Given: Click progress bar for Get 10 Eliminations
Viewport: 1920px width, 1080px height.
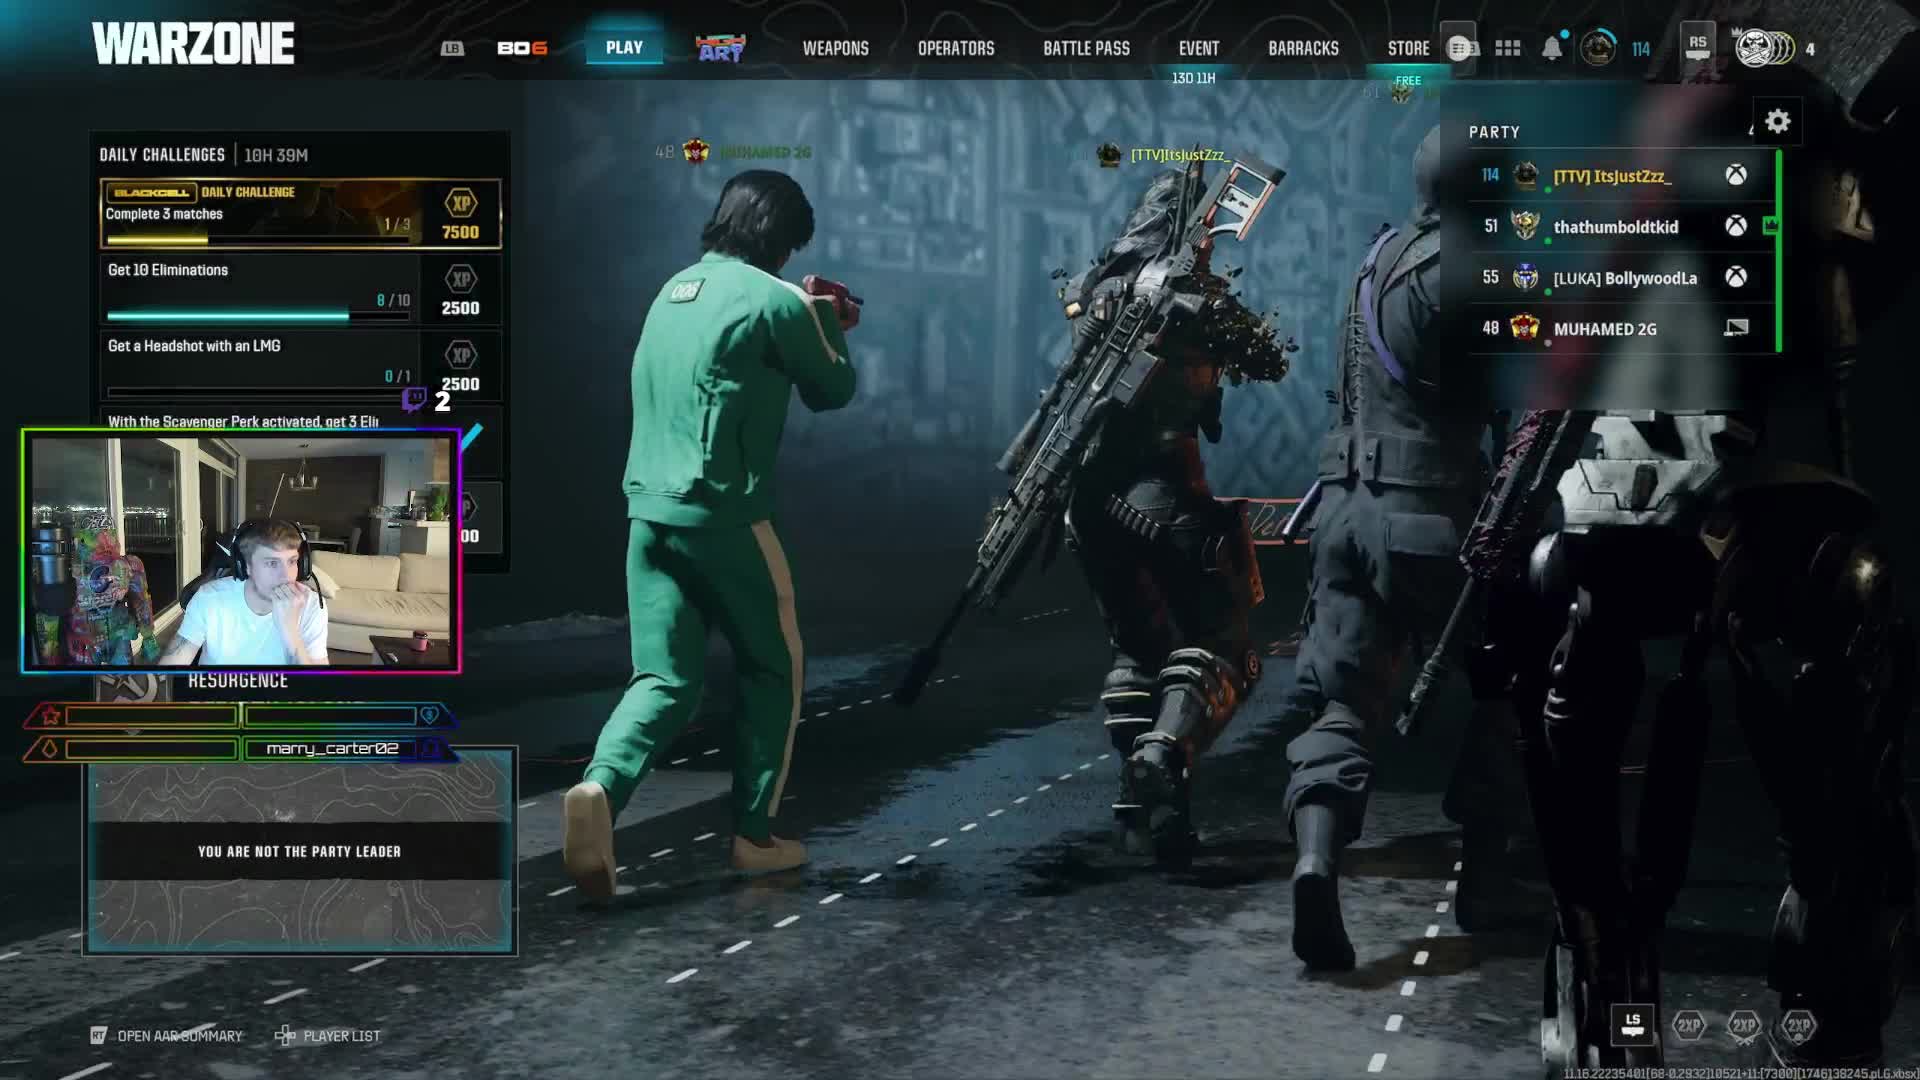Looking at the screenshot, I should 258,316.
